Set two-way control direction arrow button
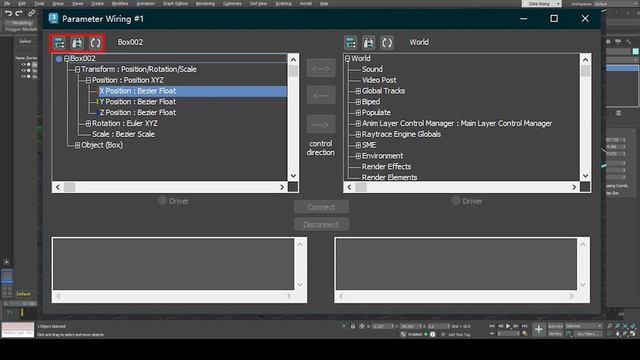The image size is (640, 360). click(x=321, y=68)
